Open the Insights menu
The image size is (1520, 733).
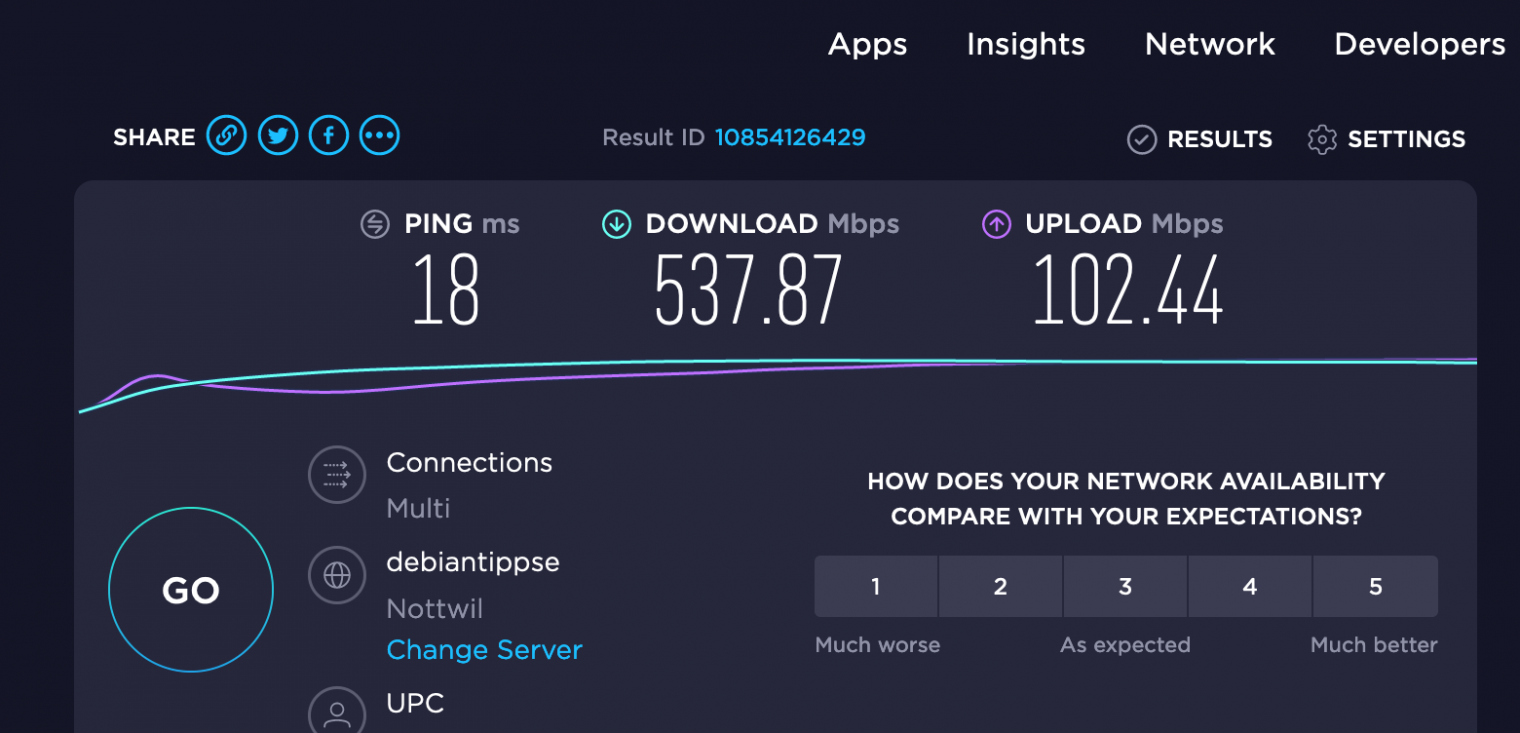[x=1026, y=44]
